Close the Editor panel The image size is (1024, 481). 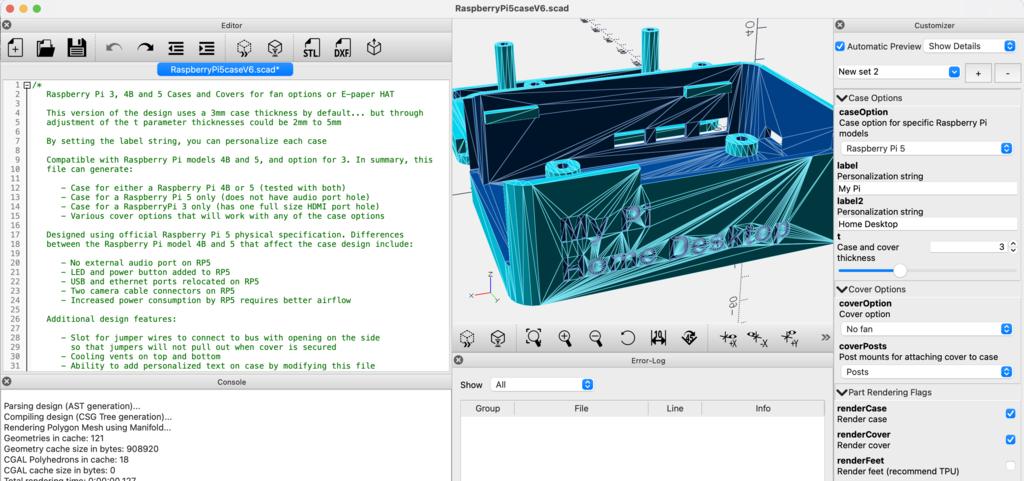6,25
